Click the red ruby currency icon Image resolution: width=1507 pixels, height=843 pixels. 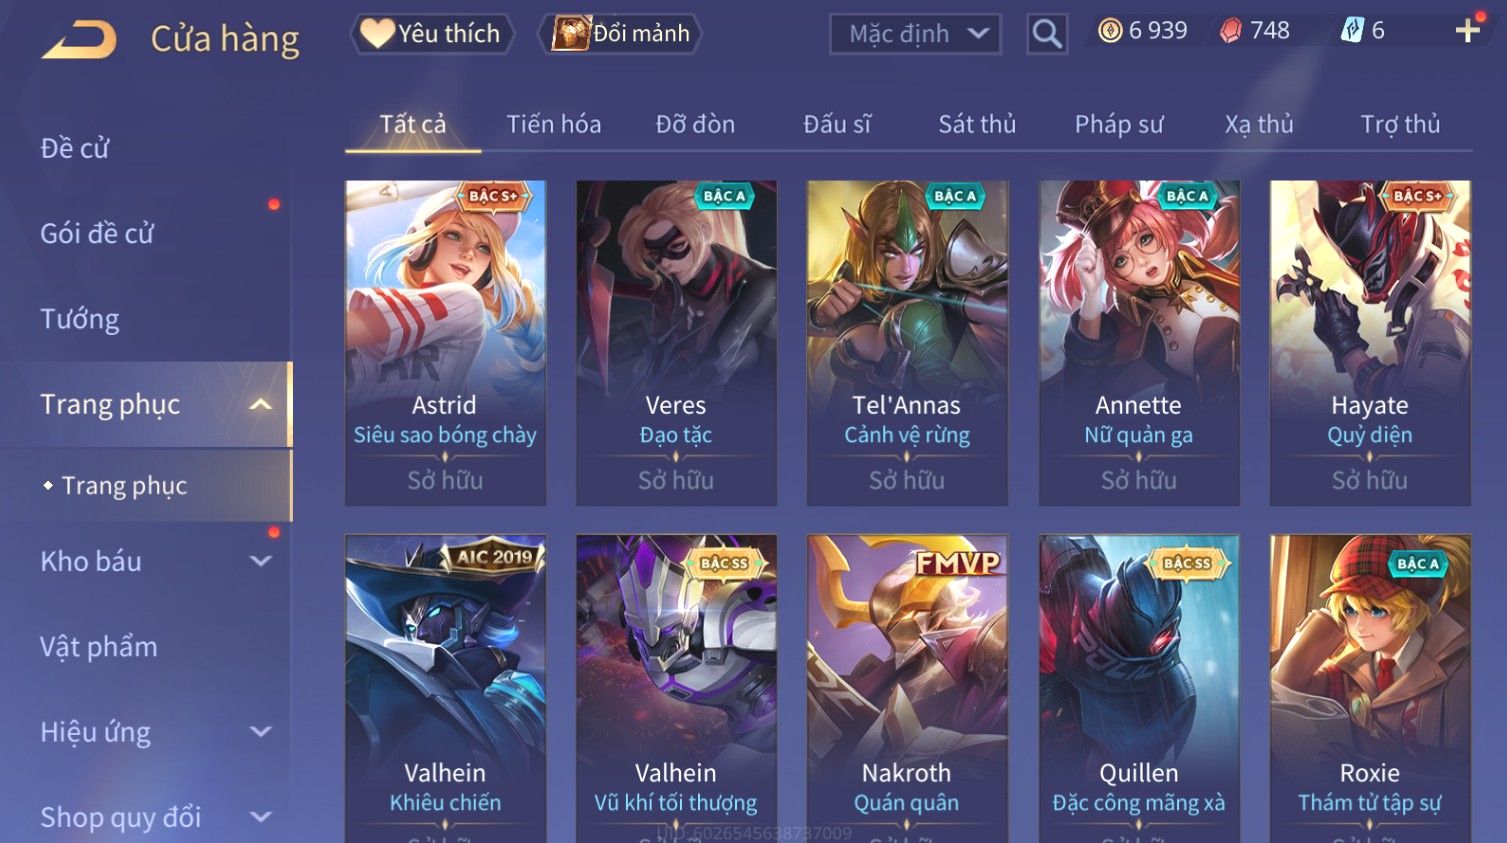point(1230,31)
